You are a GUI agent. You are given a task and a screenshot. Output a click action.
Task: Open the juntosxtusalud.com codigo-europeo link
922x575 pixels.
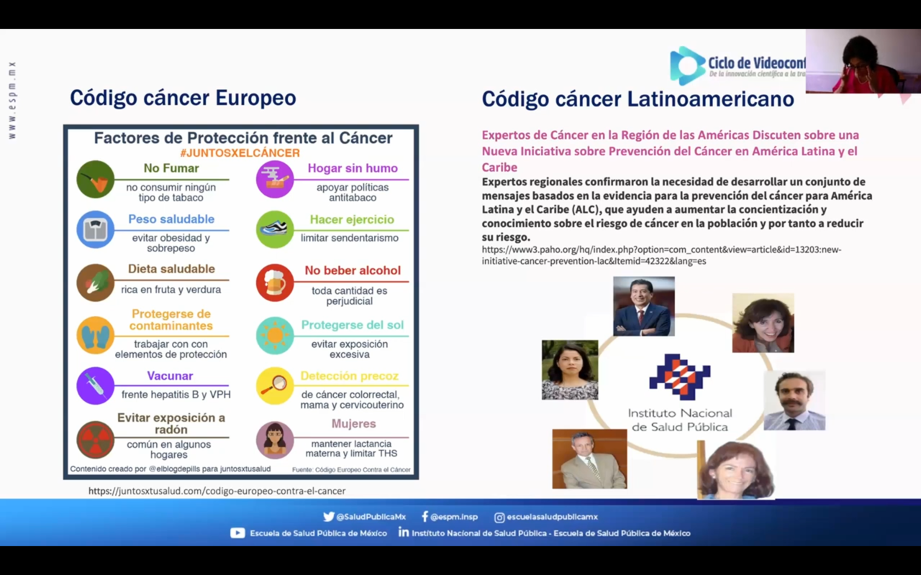(217, 491)
